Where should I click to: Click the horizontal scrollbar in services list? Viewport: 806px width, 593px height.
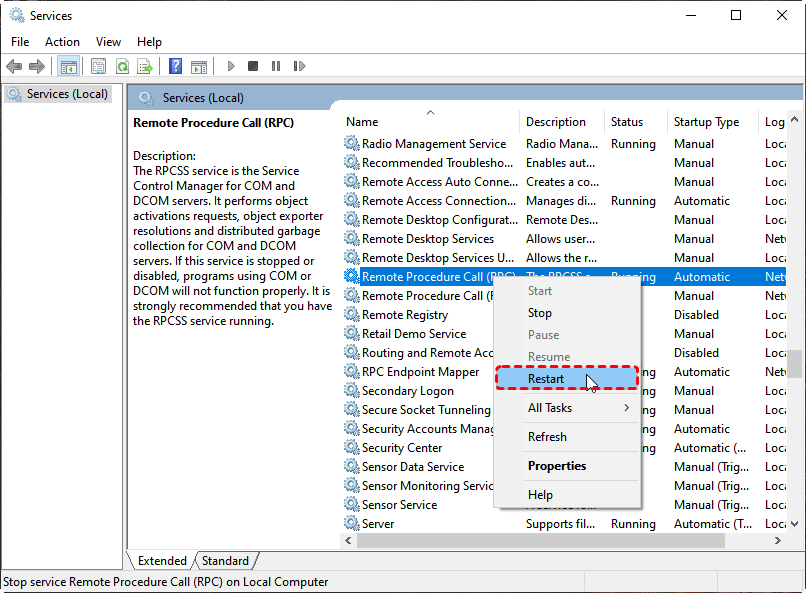pos(560,541)
